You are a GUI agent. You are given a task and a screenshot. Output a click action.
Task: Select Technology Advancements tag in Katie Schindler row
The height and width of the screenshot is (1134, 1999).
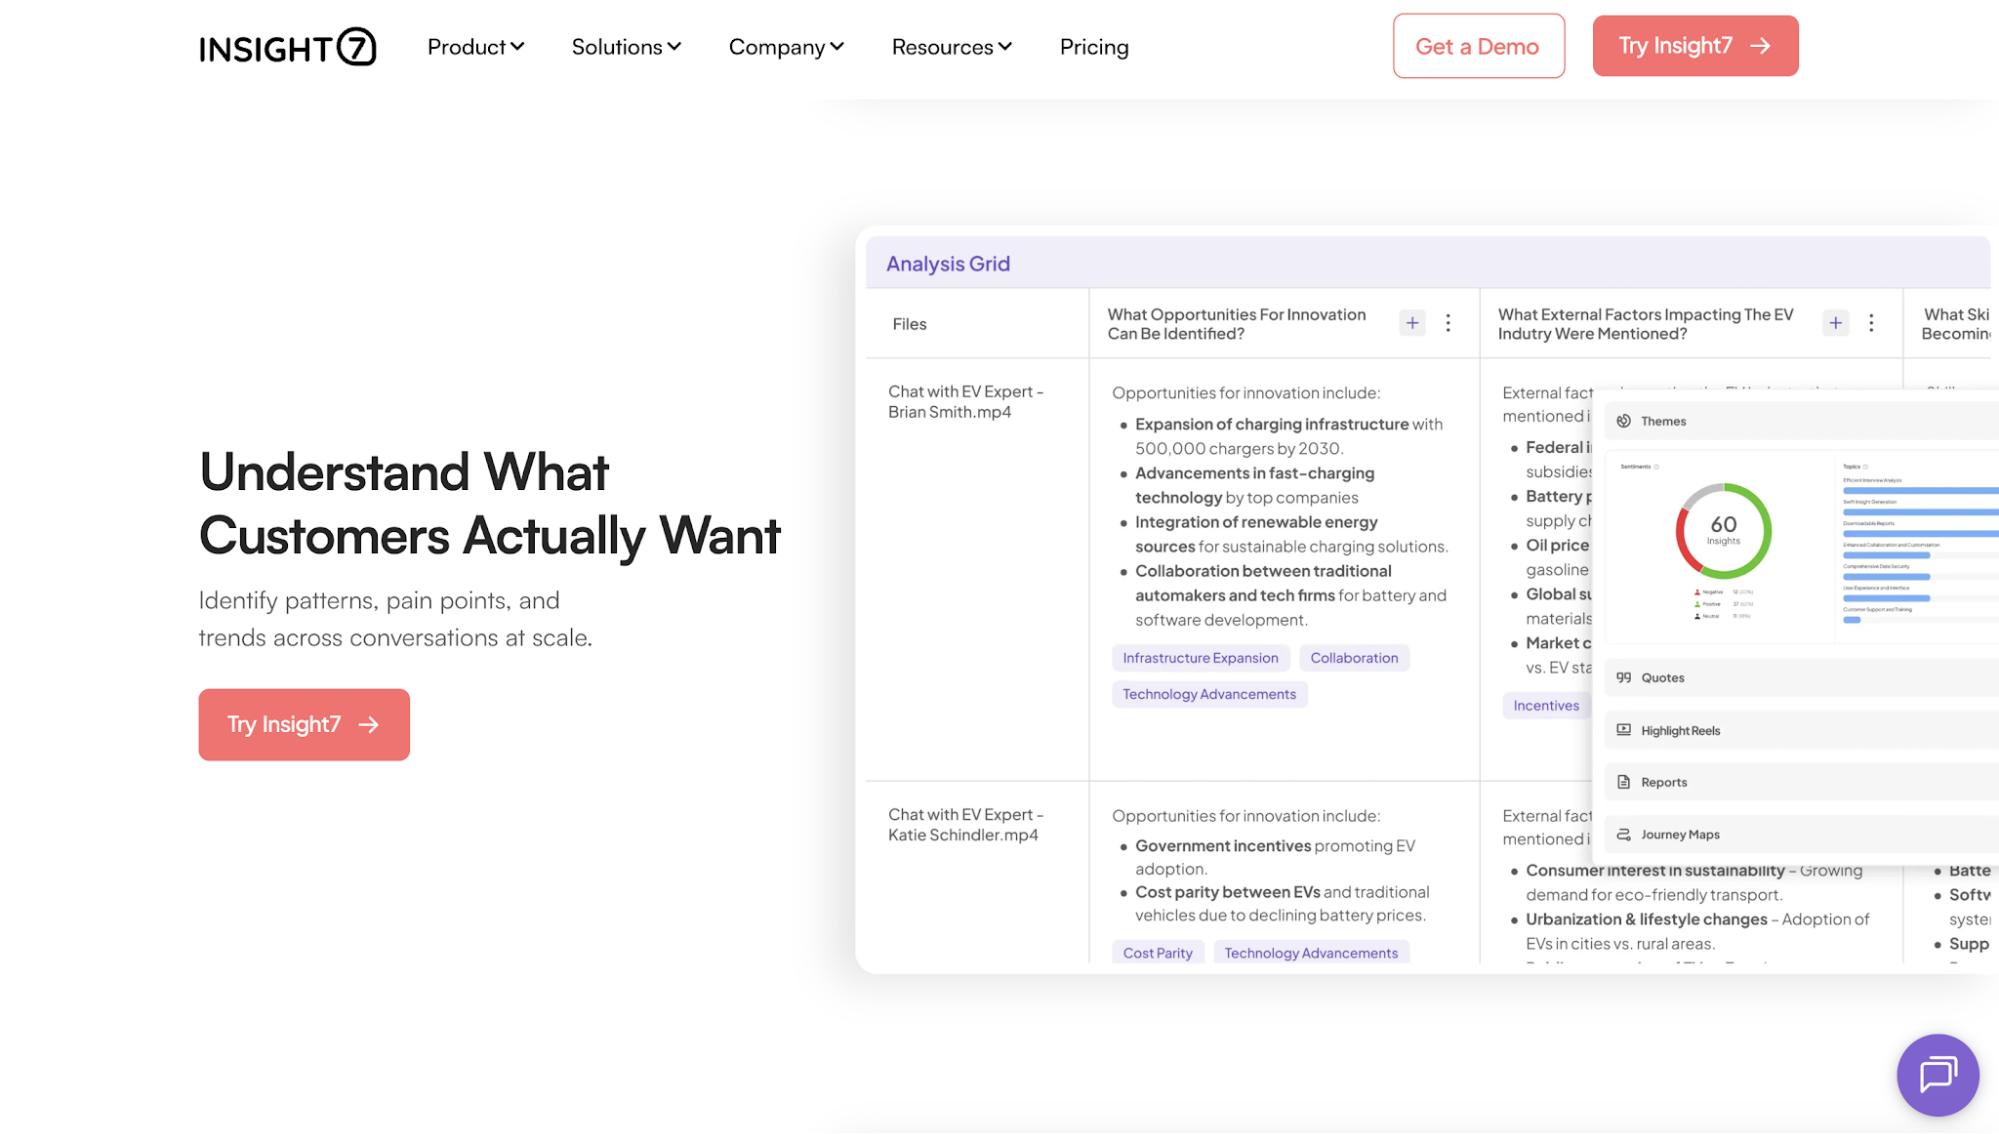click(x=1311, y=953)
